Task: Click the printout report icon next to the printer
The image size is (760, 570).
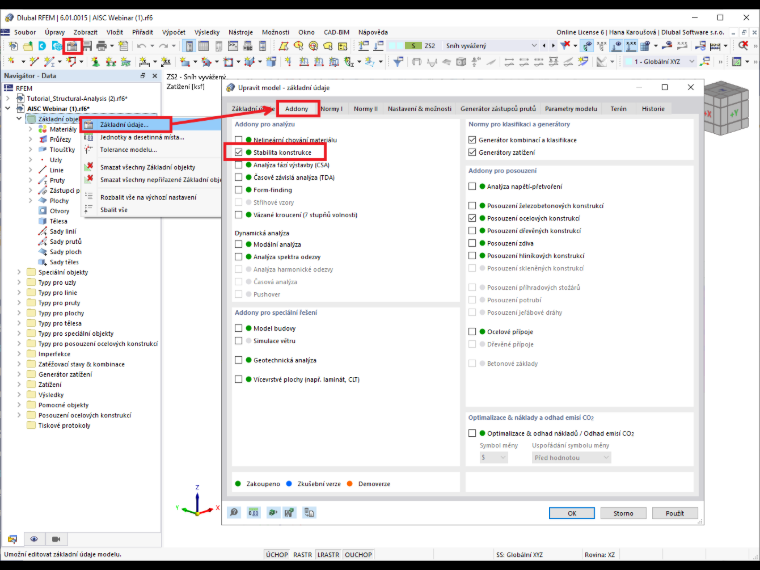Action: [124, 46]
